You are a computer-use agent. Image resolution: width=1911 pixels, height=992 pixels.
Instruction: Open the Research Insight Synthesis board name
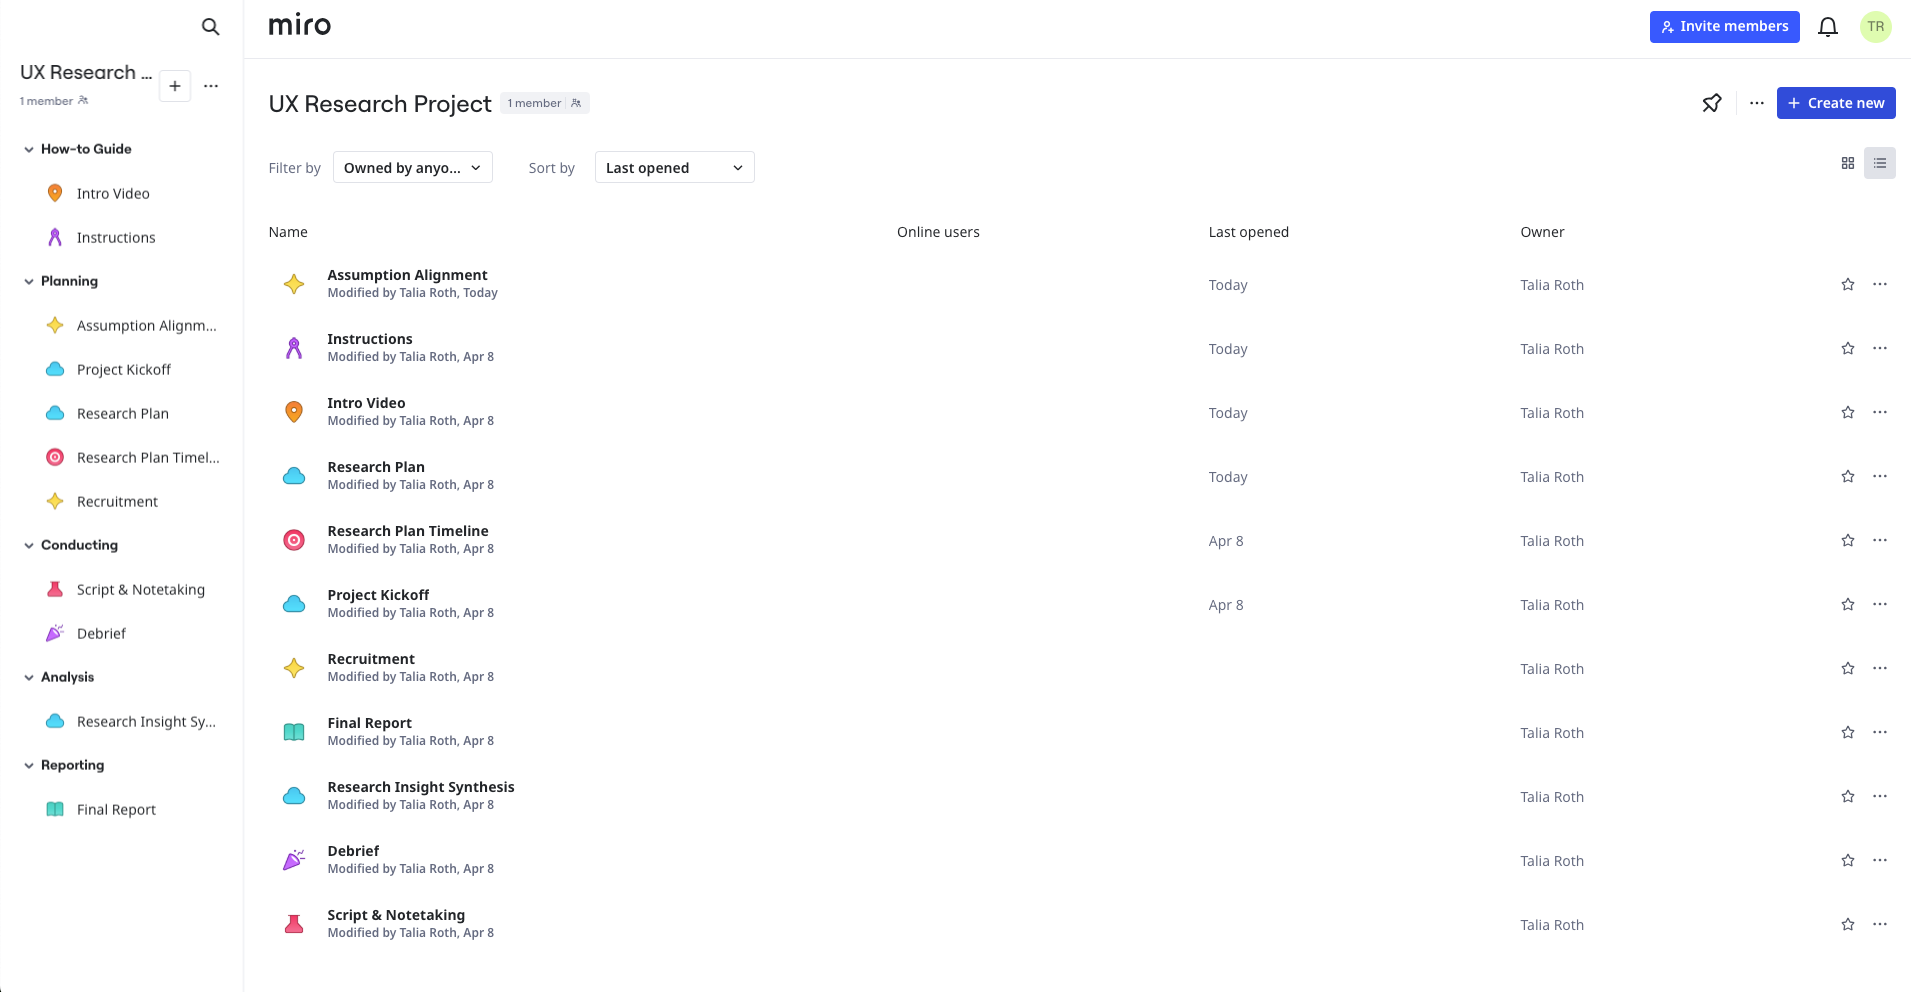click(x=421, y=787)
